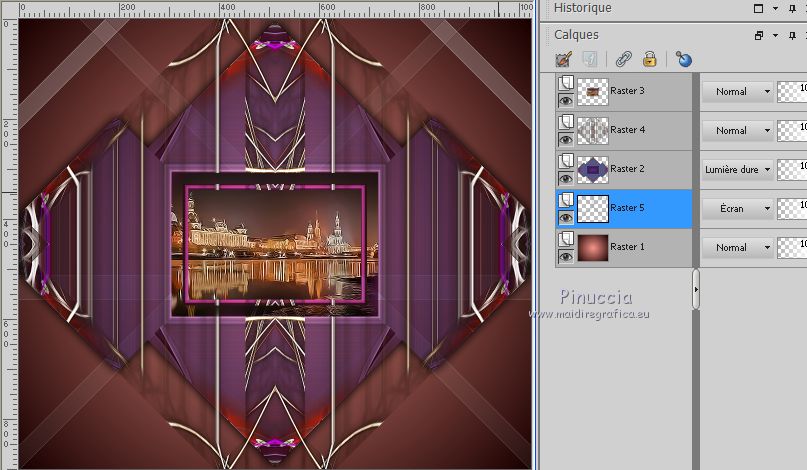Screen dimensions: 807x470
Task: Click the Calques panel title
Action: click(576, 35)
